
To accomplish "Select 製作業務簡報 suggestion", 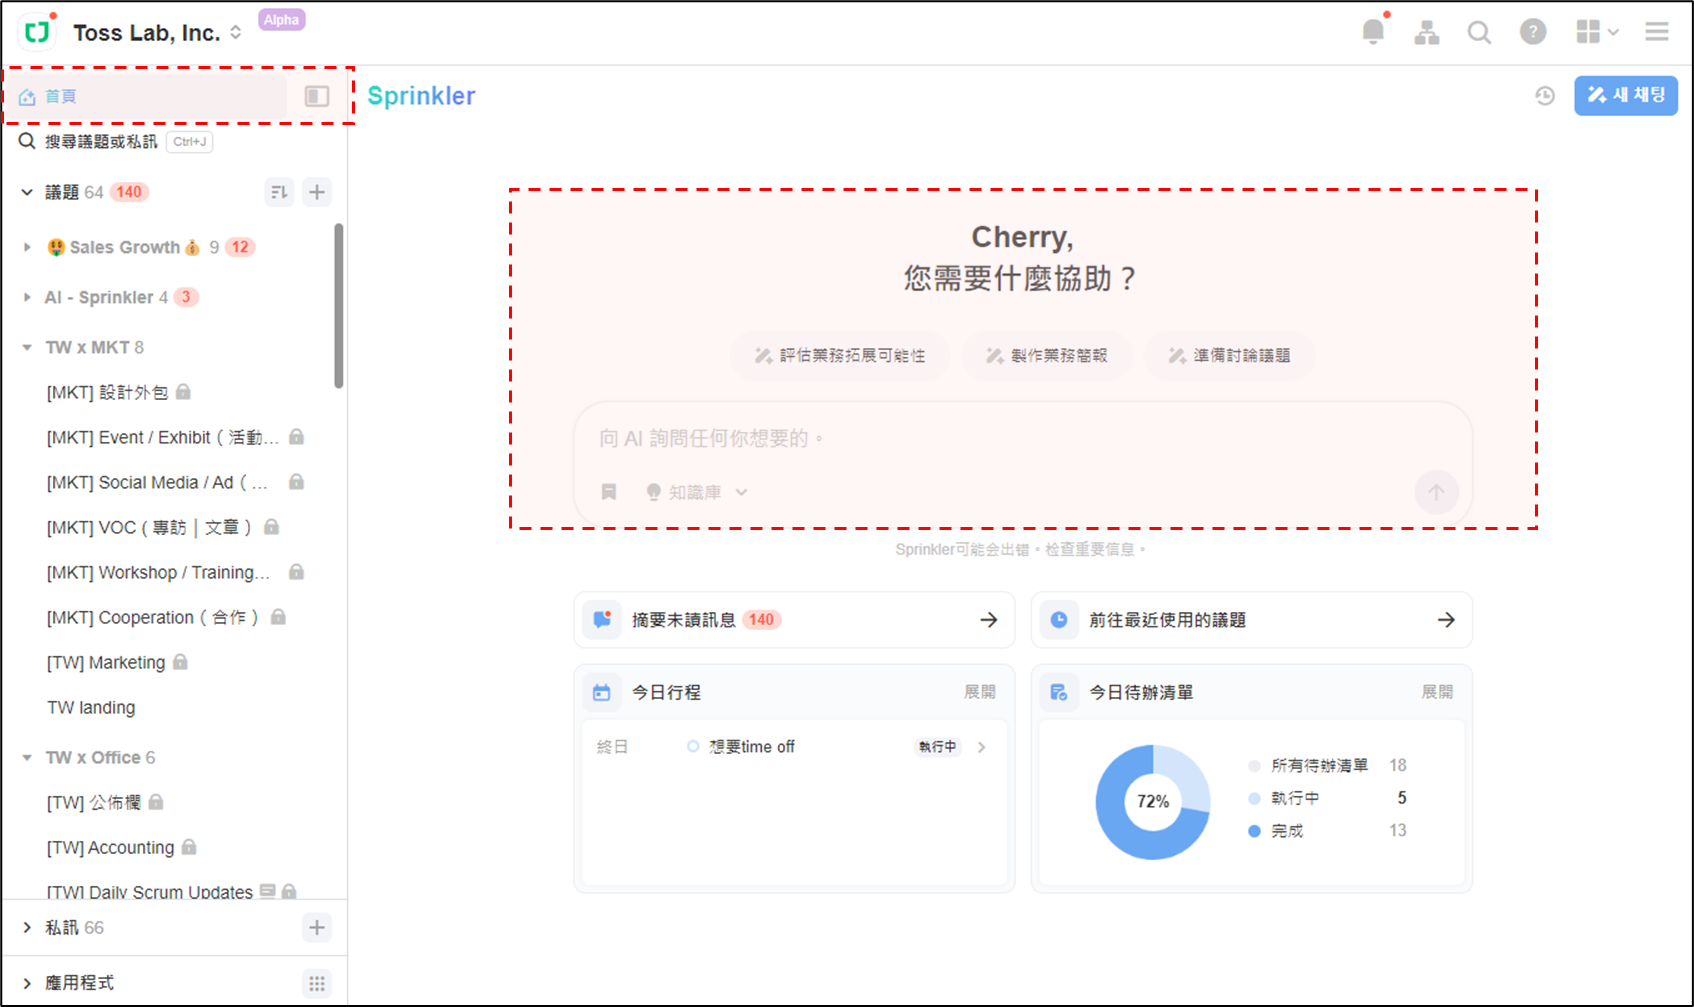I will pos(1046,355).
